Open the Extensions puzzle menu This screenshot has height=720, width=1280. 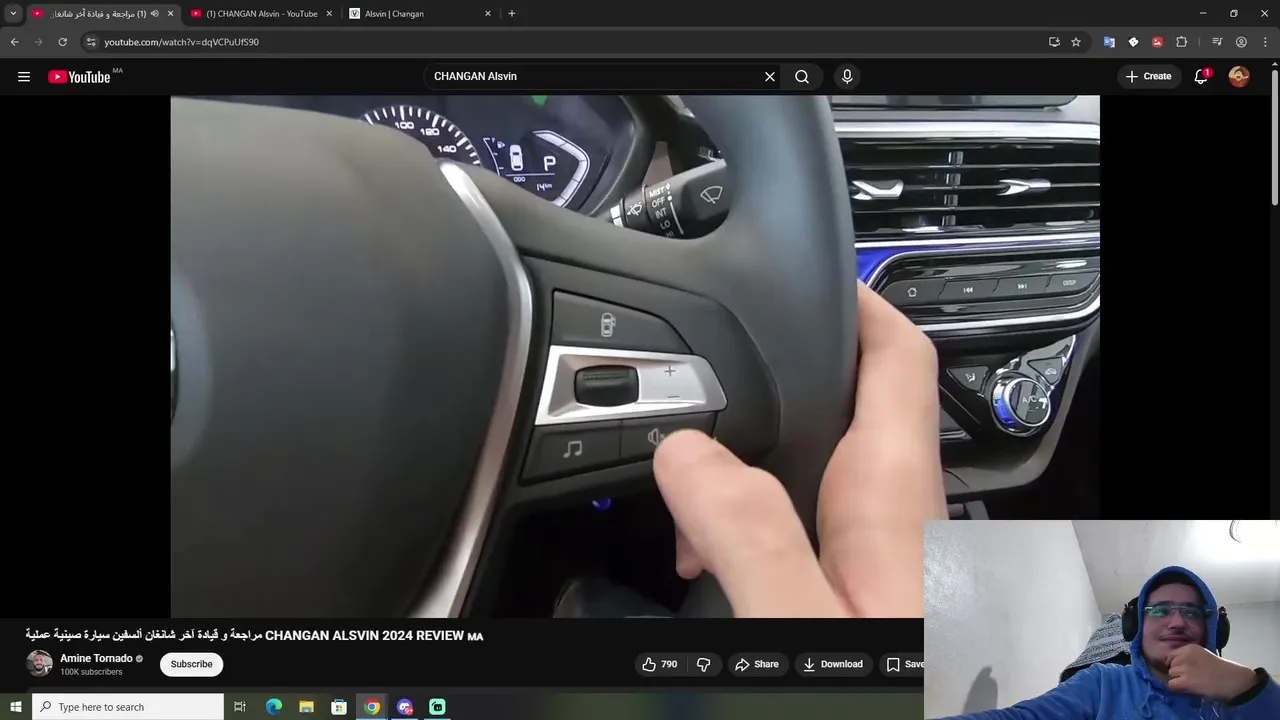[x=1181, y=42]
